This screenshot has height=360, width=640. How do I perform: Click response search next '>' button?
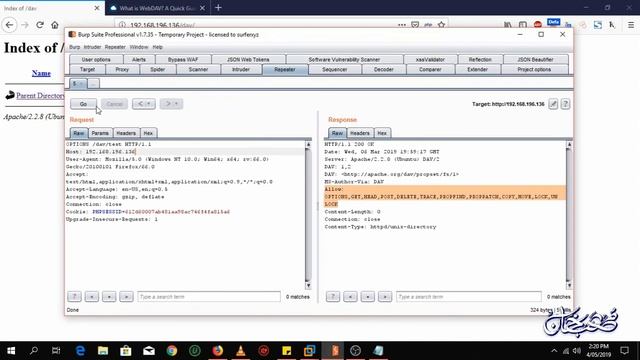click(x=384, y=297)
